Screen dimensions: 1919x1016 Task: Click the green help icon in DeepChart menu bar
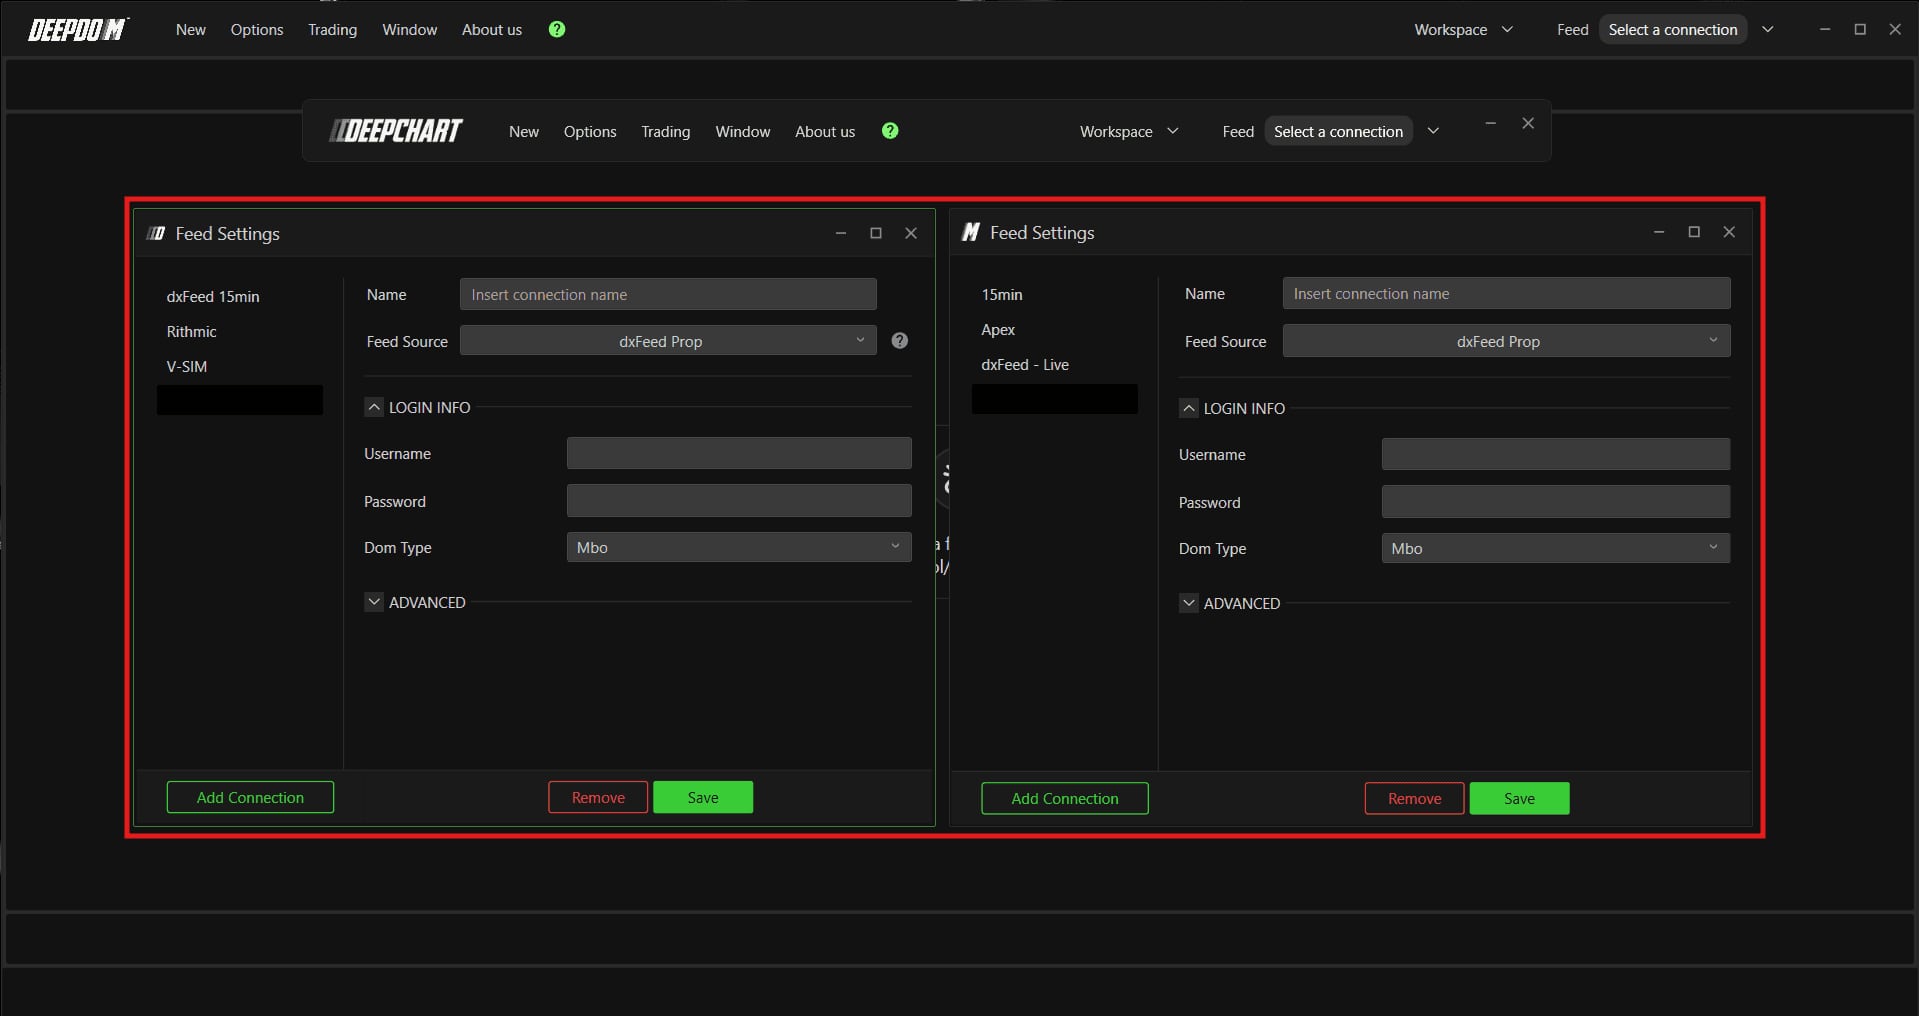tap(890, 131)
